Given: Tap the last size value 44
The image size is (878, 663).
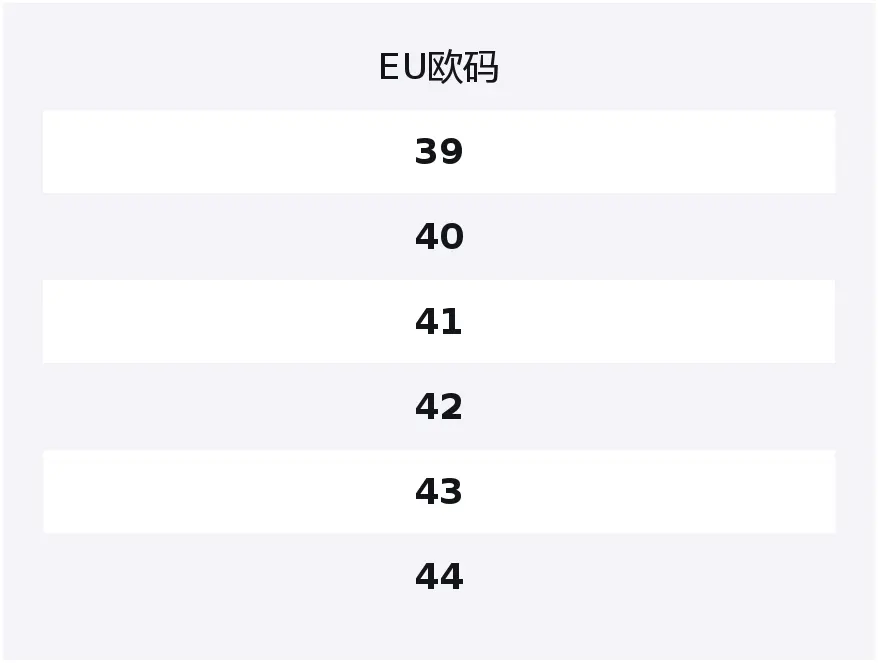Looking at the screenshot, I should pyautogui.click(x=439, y=577).
